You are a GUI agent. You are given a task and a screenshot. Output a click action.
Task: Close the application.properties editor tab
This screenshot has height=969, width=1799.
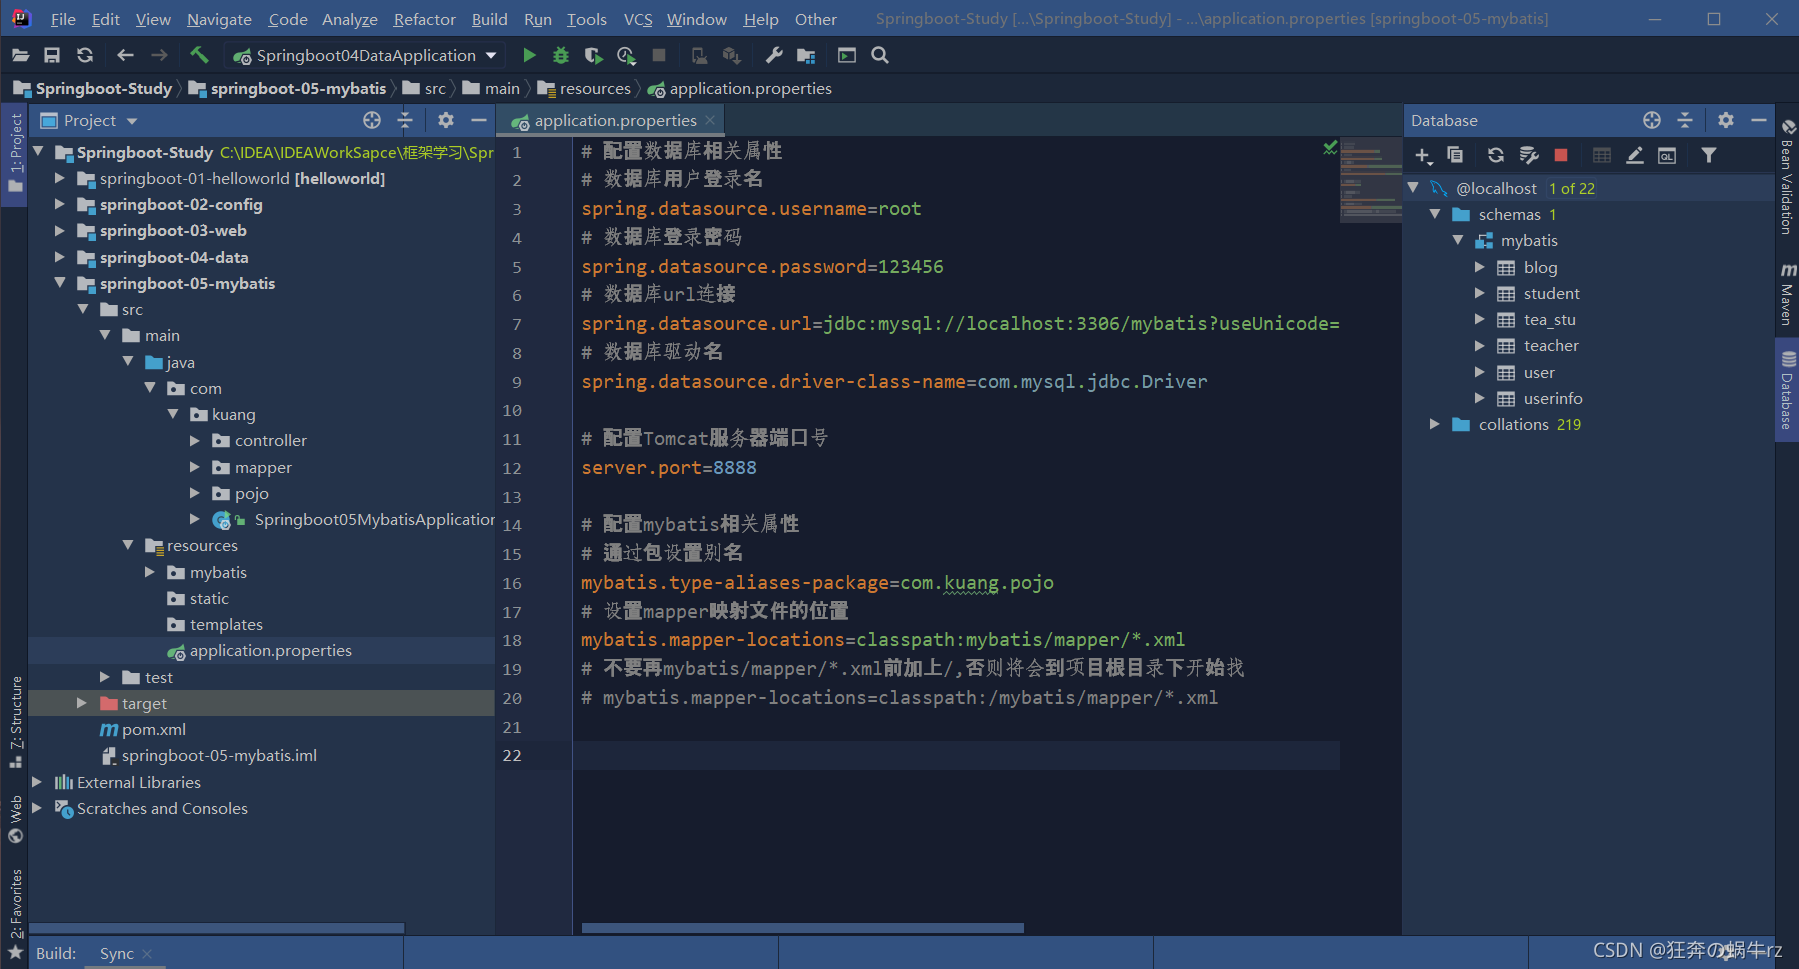coord(710,120)
